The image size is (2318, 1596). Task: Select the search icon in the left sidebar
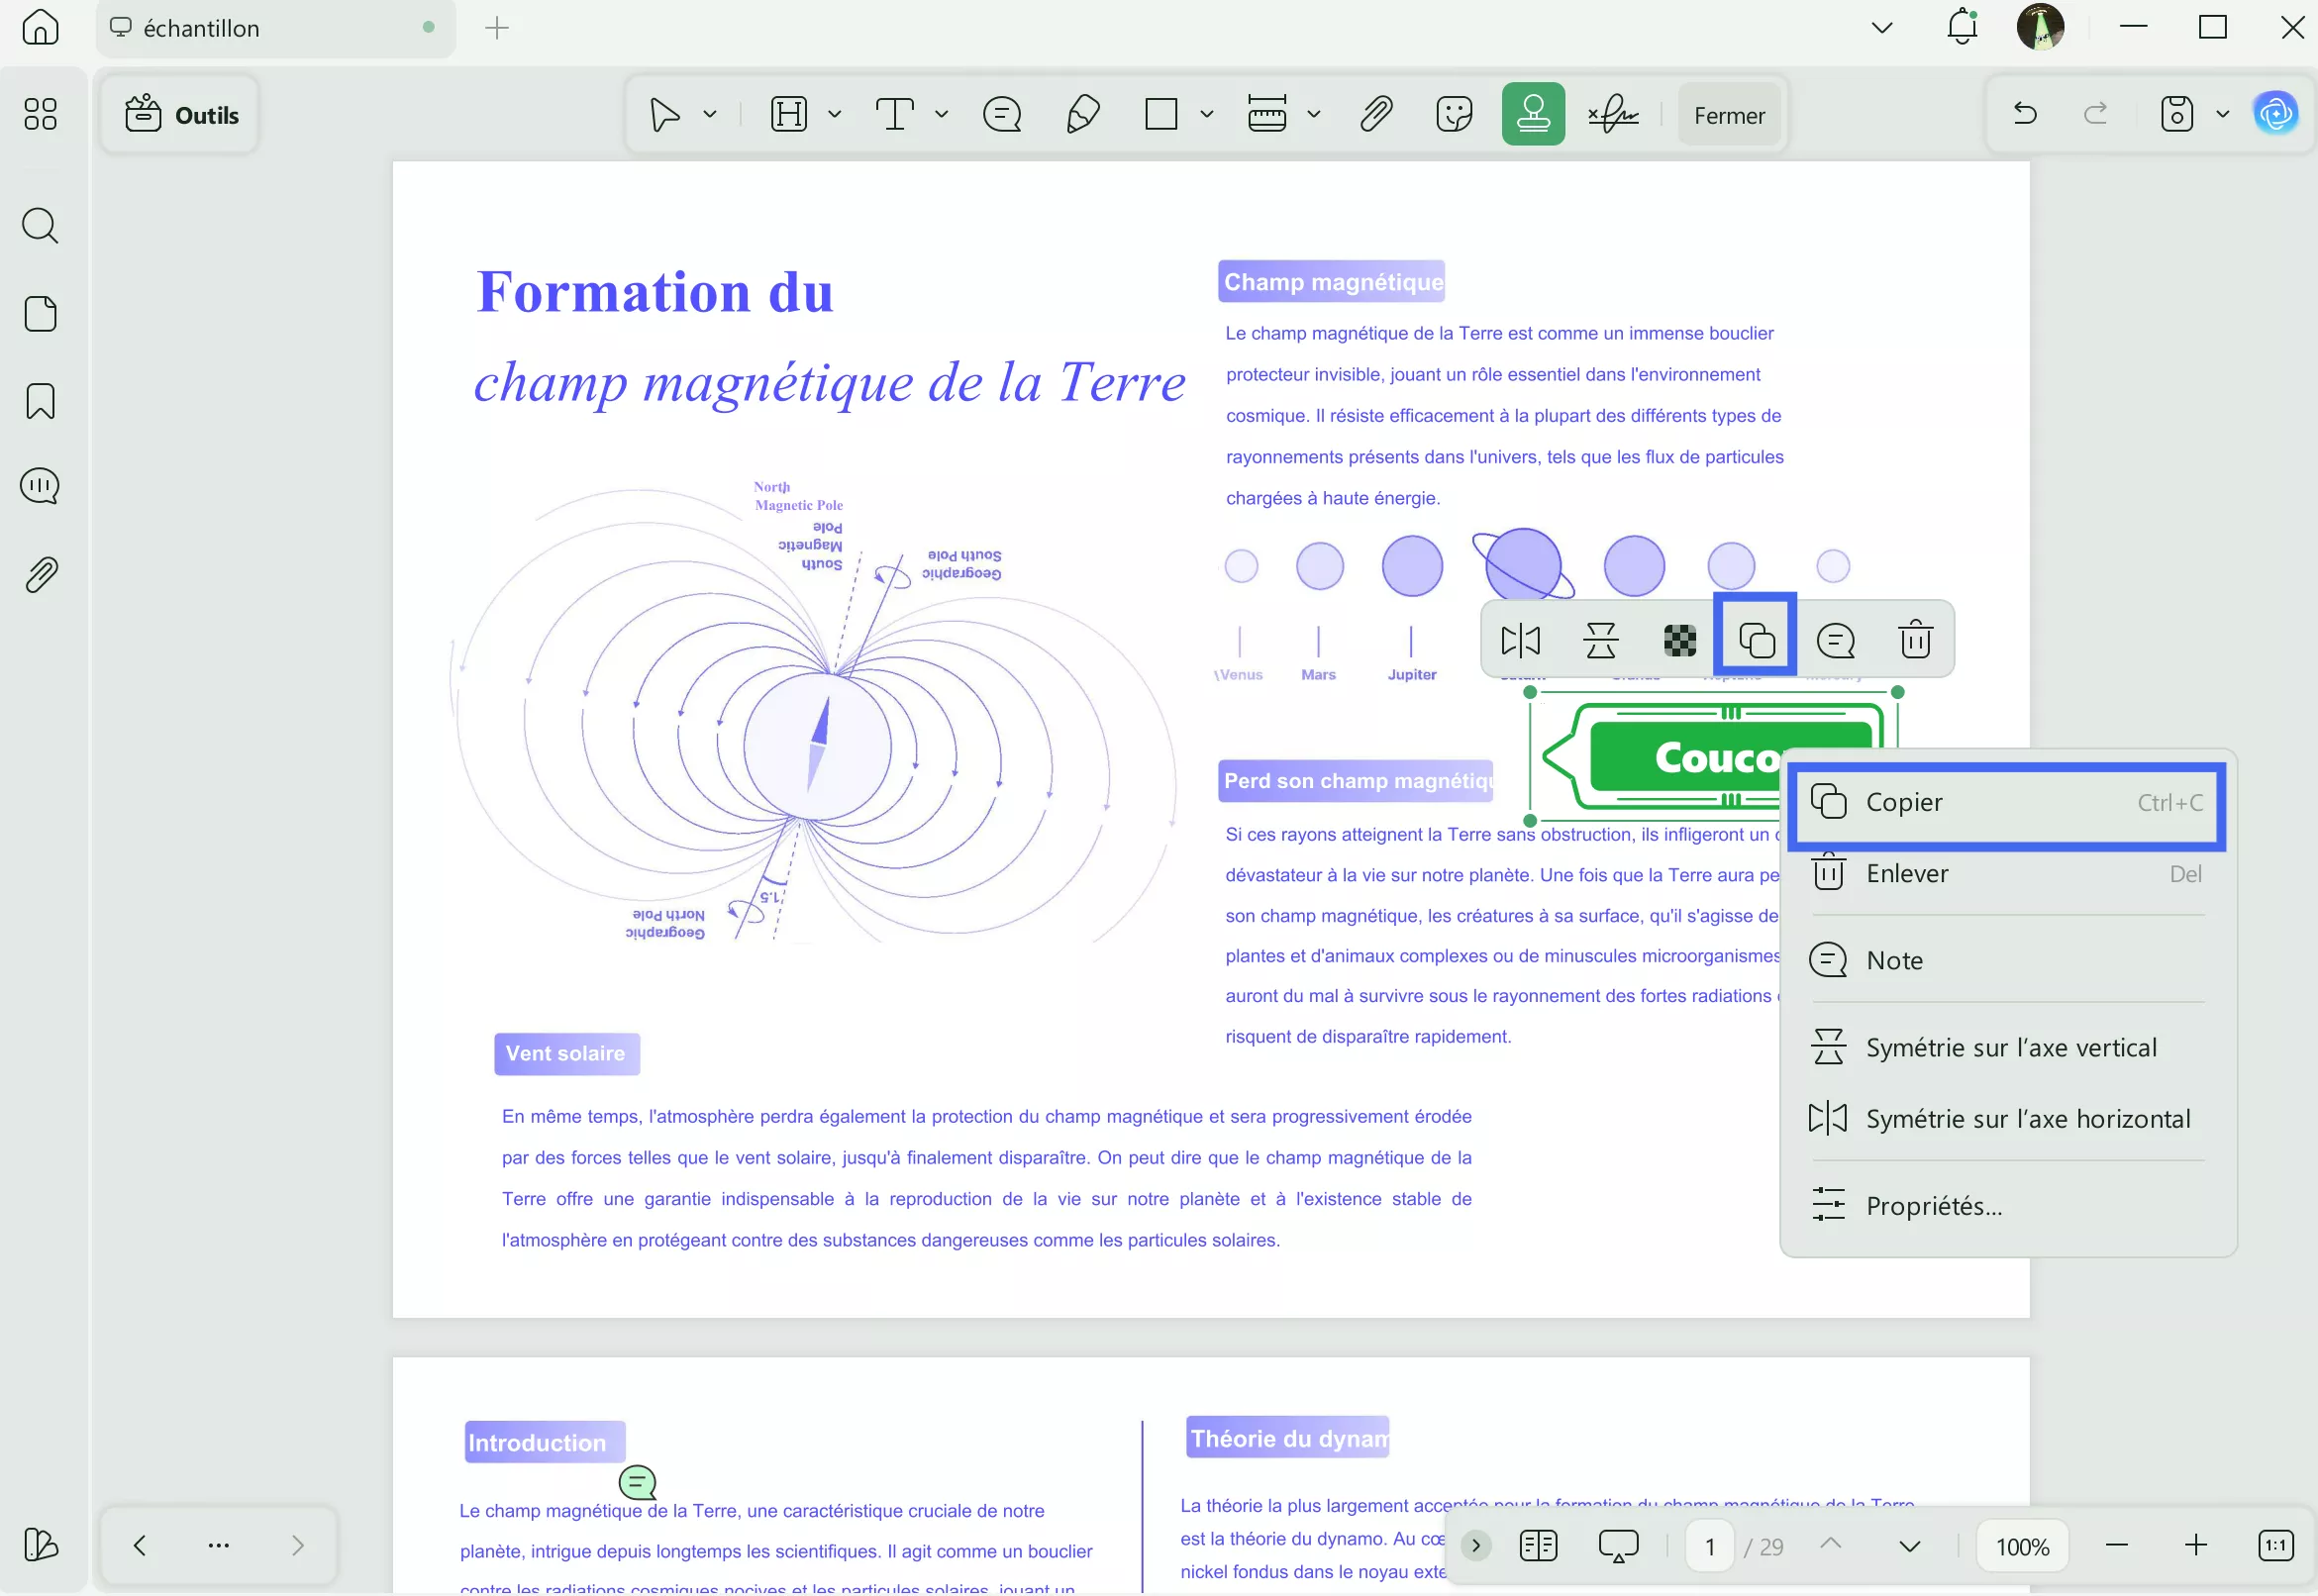[41, 227]
